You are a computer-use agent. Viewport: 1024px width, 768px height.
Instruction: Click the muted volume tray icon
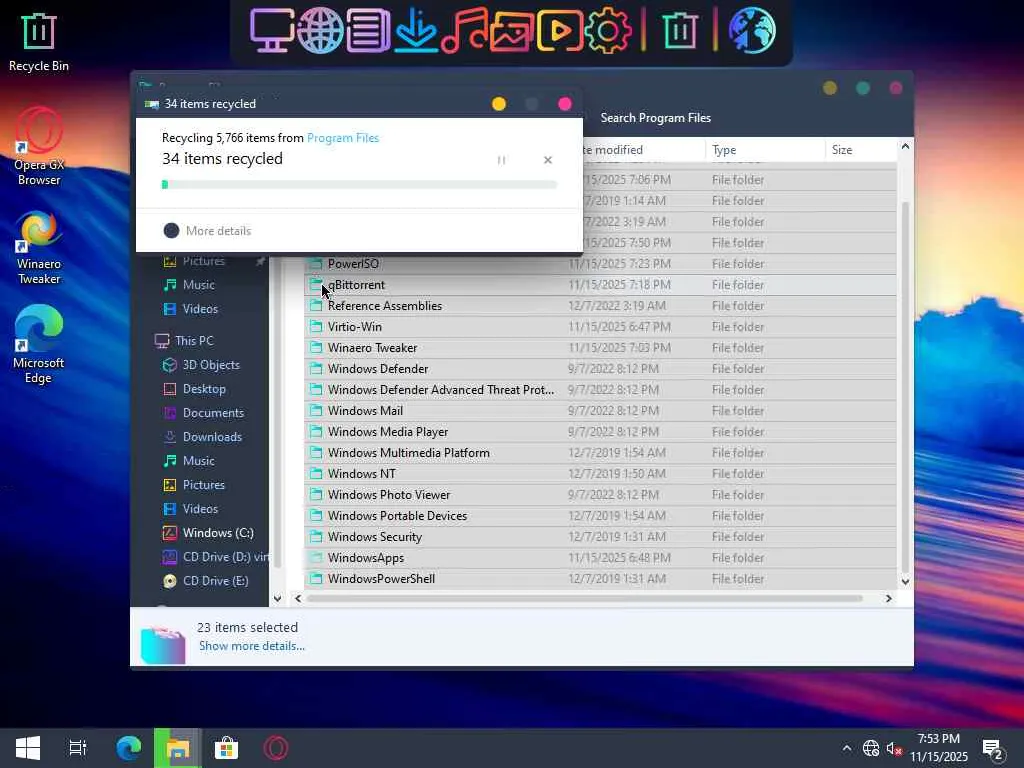tap(894, 748)
